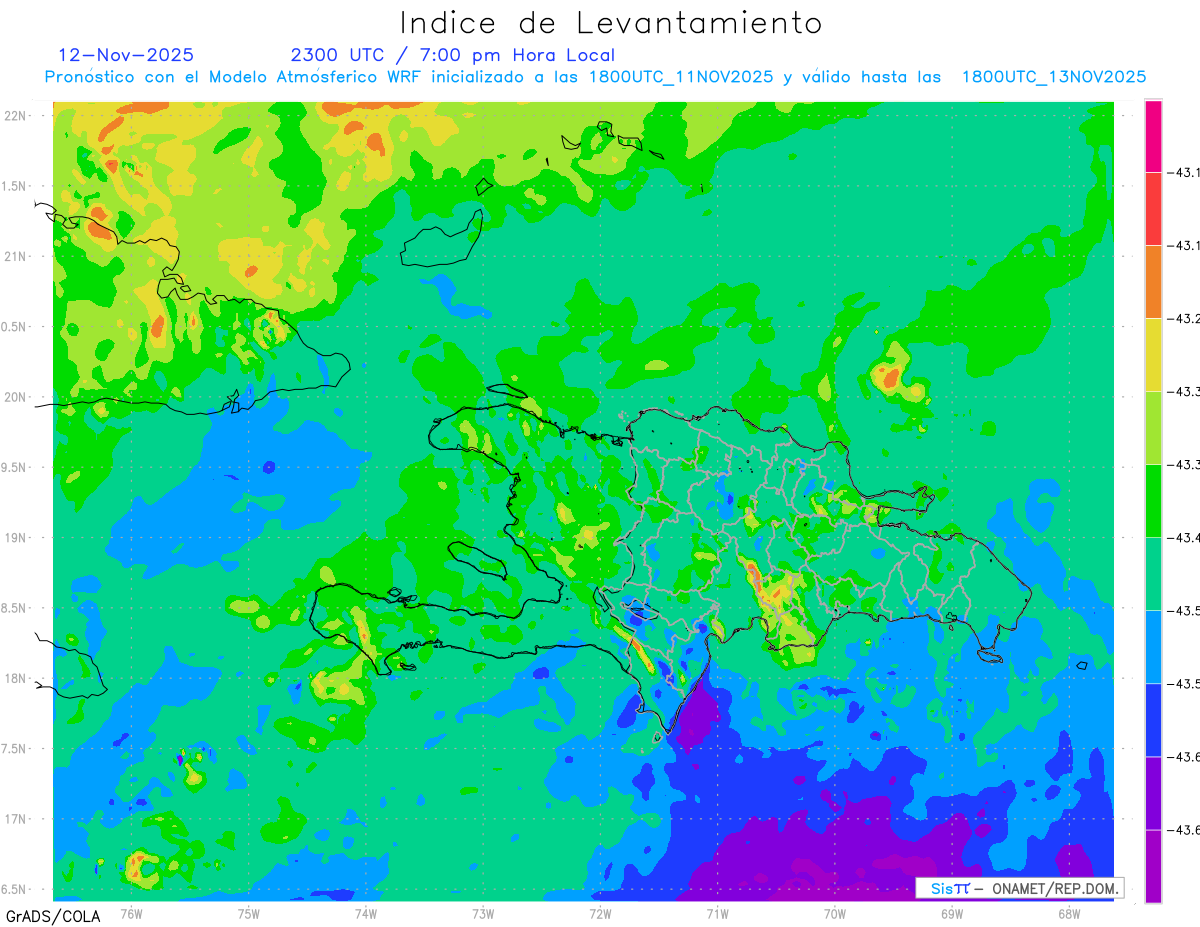The width and height of the screenshot is (1200, 927).
Task: Click the '-43.4' legend value
Action: pyautogui.click(x=1186, y=538)
